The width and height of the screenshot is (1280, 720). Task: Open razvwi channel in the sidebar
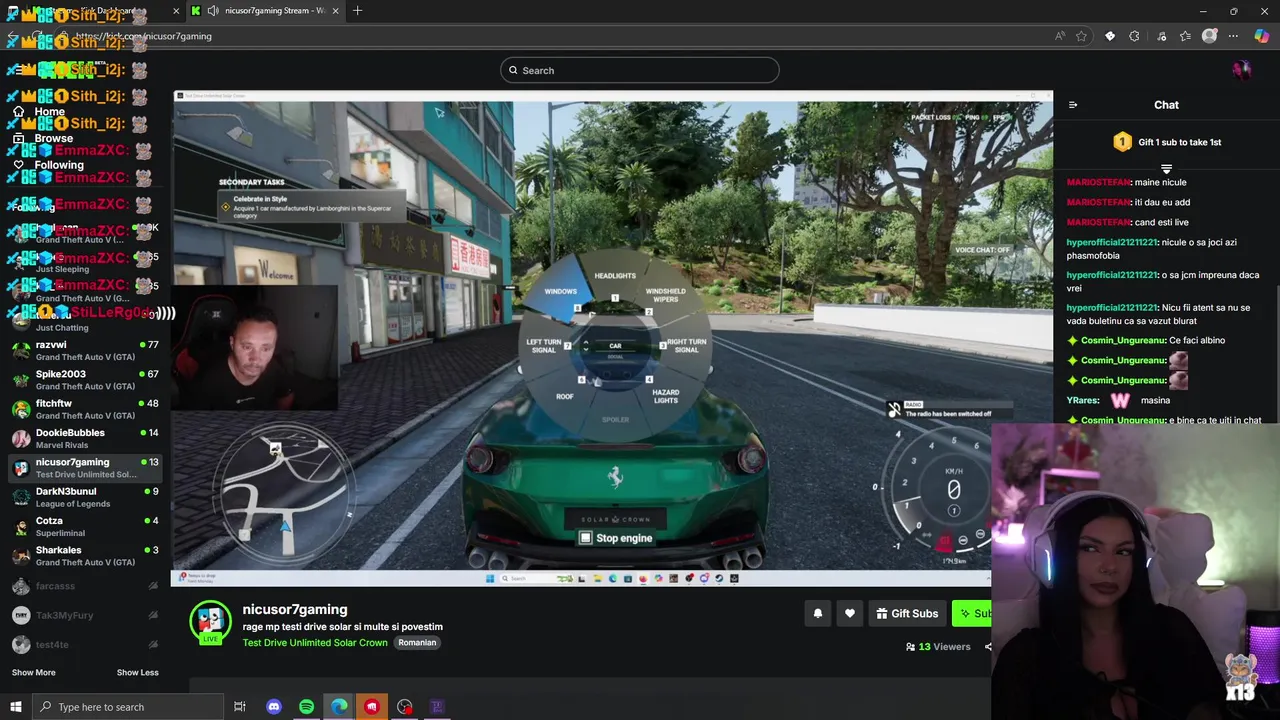(85, 350)
